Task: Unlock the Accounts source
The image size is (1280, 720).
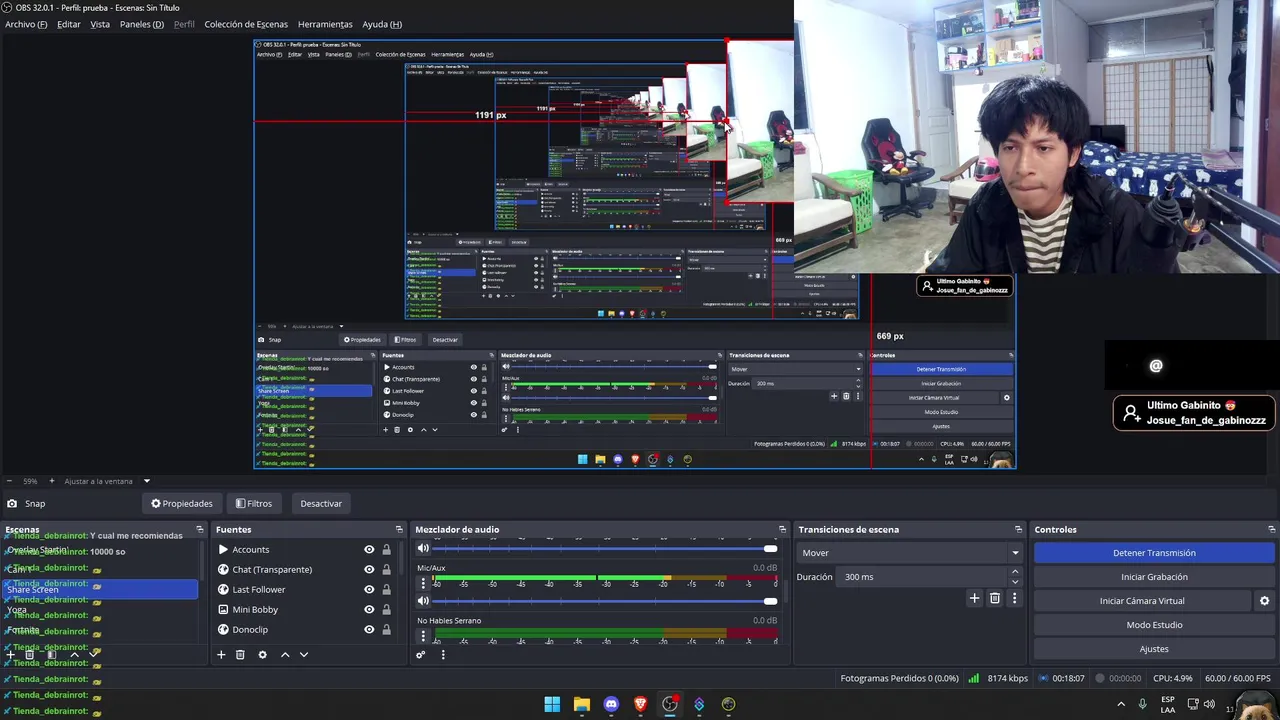Action: click(x=386, y=549)
